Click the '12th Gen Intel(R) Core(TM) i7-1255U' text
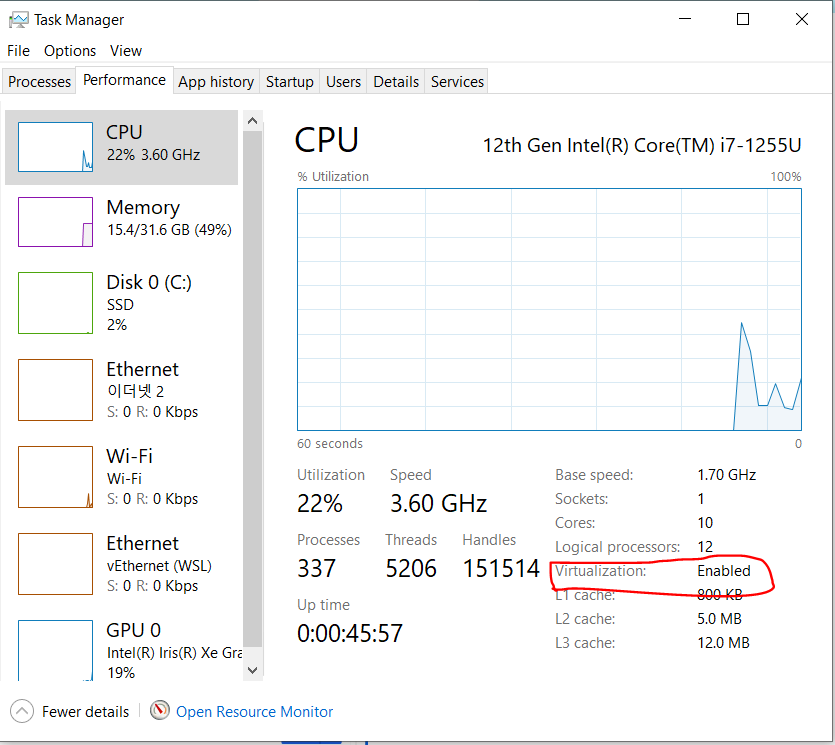 [x=642, y=145]
